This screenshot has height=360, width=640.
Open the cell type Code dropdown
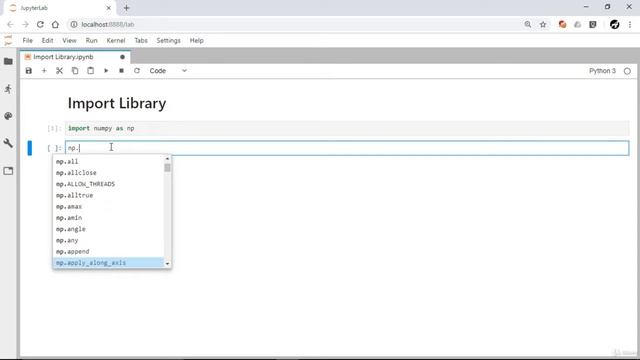168,71
